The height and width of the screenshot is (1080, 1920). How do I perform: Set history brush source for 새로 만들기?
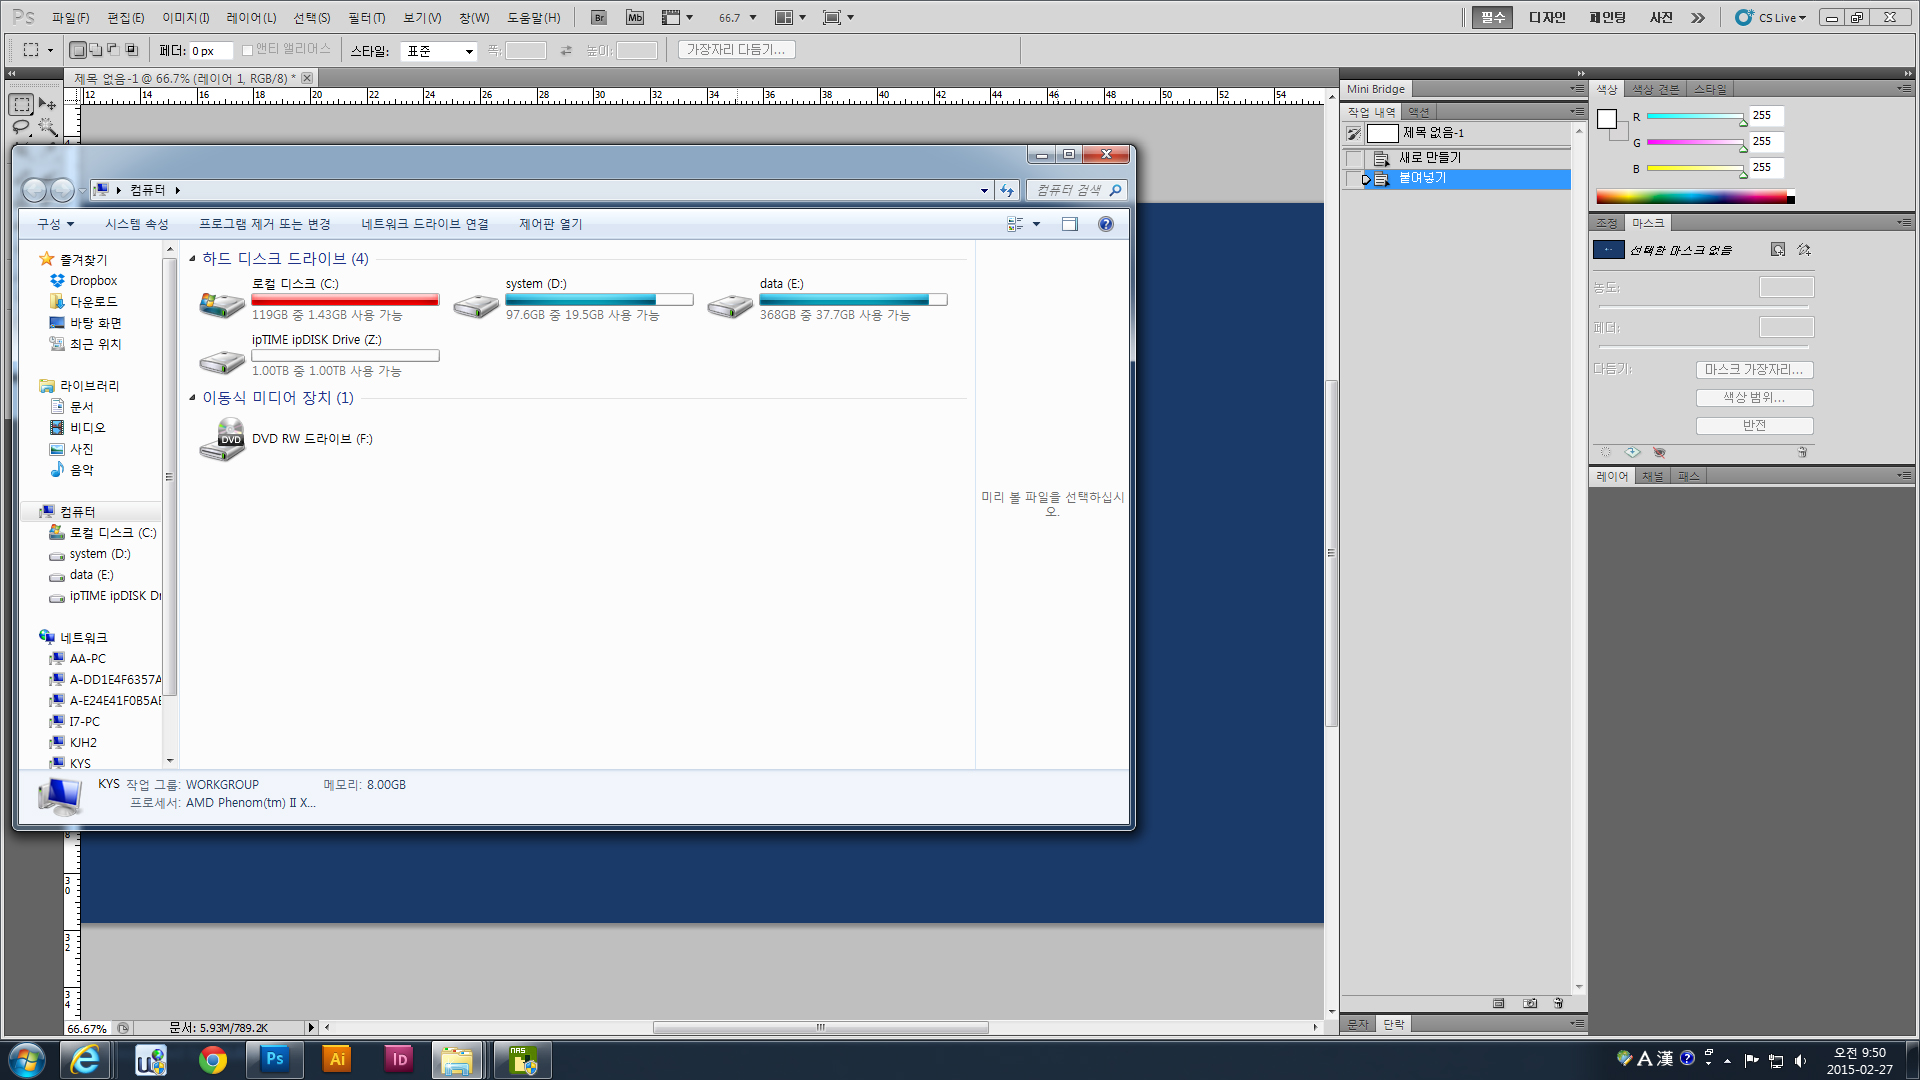coord(1354,158)
